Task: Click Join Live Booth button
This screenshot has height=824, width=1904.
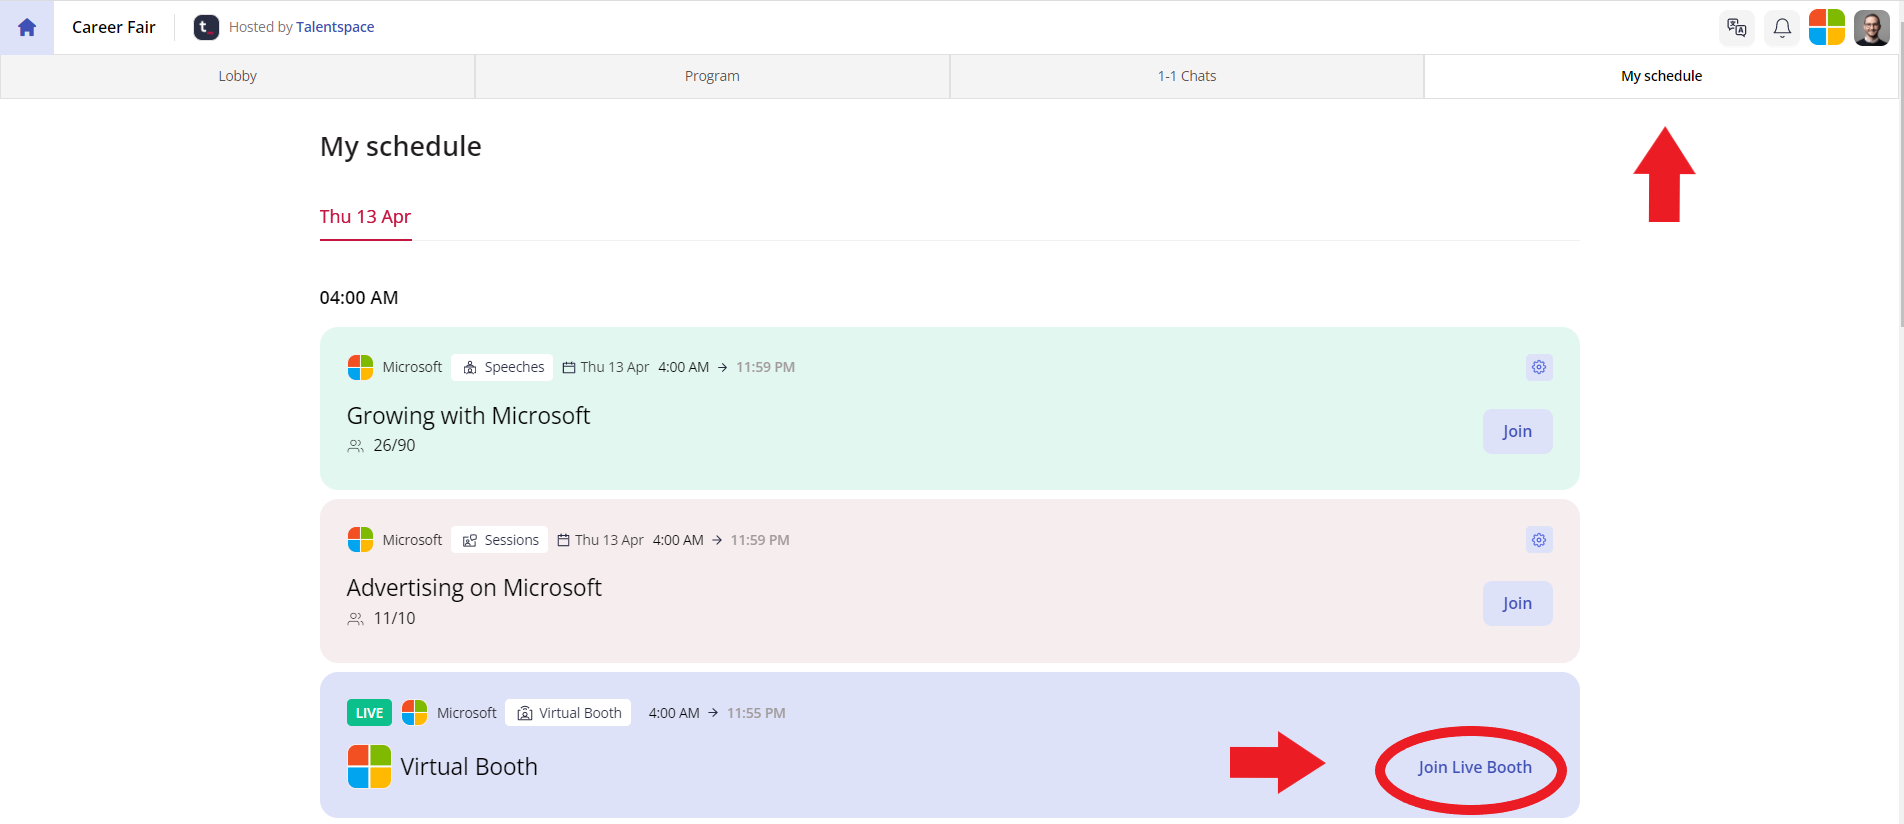Action: (x=1474, y=767)
